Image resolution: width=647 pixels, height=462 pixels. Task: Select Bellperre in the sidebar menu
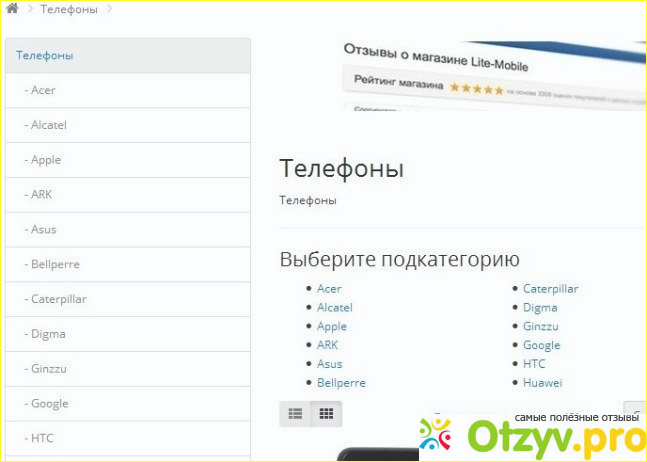coord(55,264)
